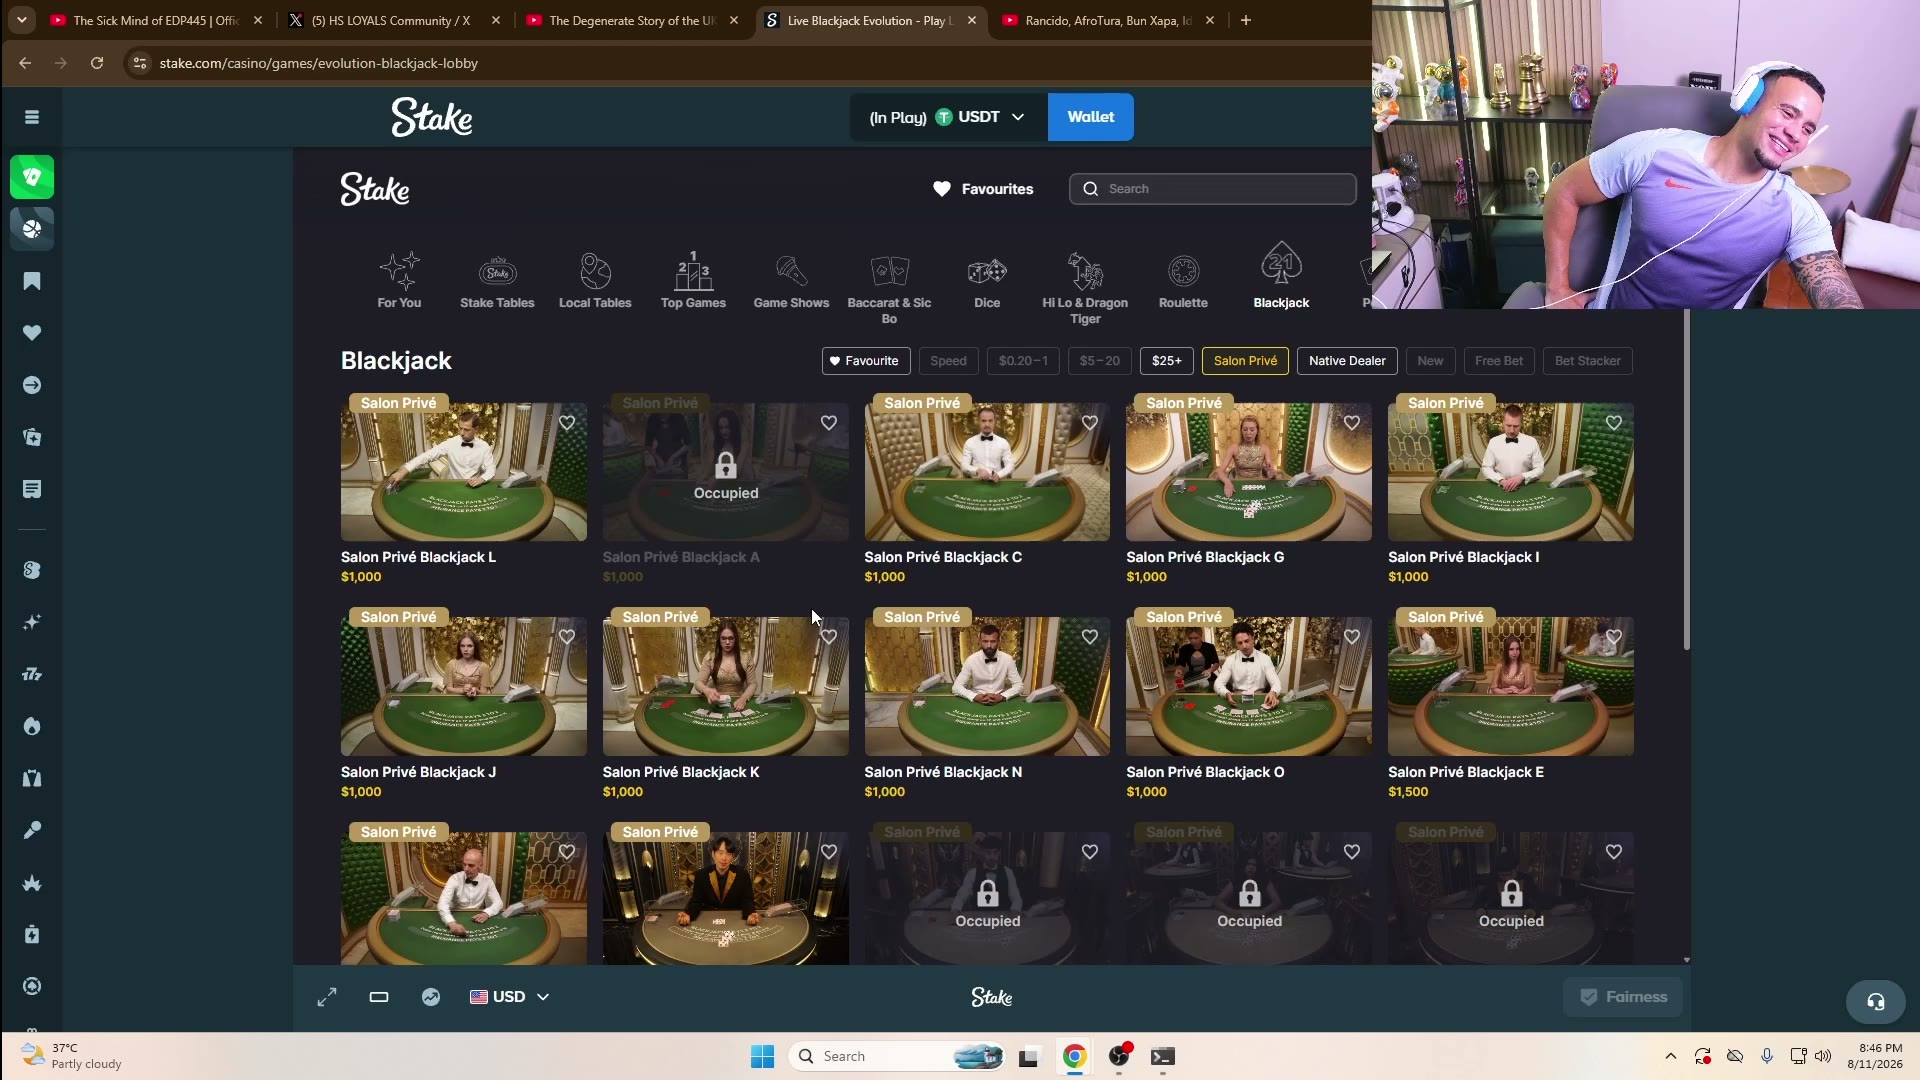The image size is (1920, 1080).
Task: Open the live stats chart icon
Action: pyautogui.click(x=431, y=997)
